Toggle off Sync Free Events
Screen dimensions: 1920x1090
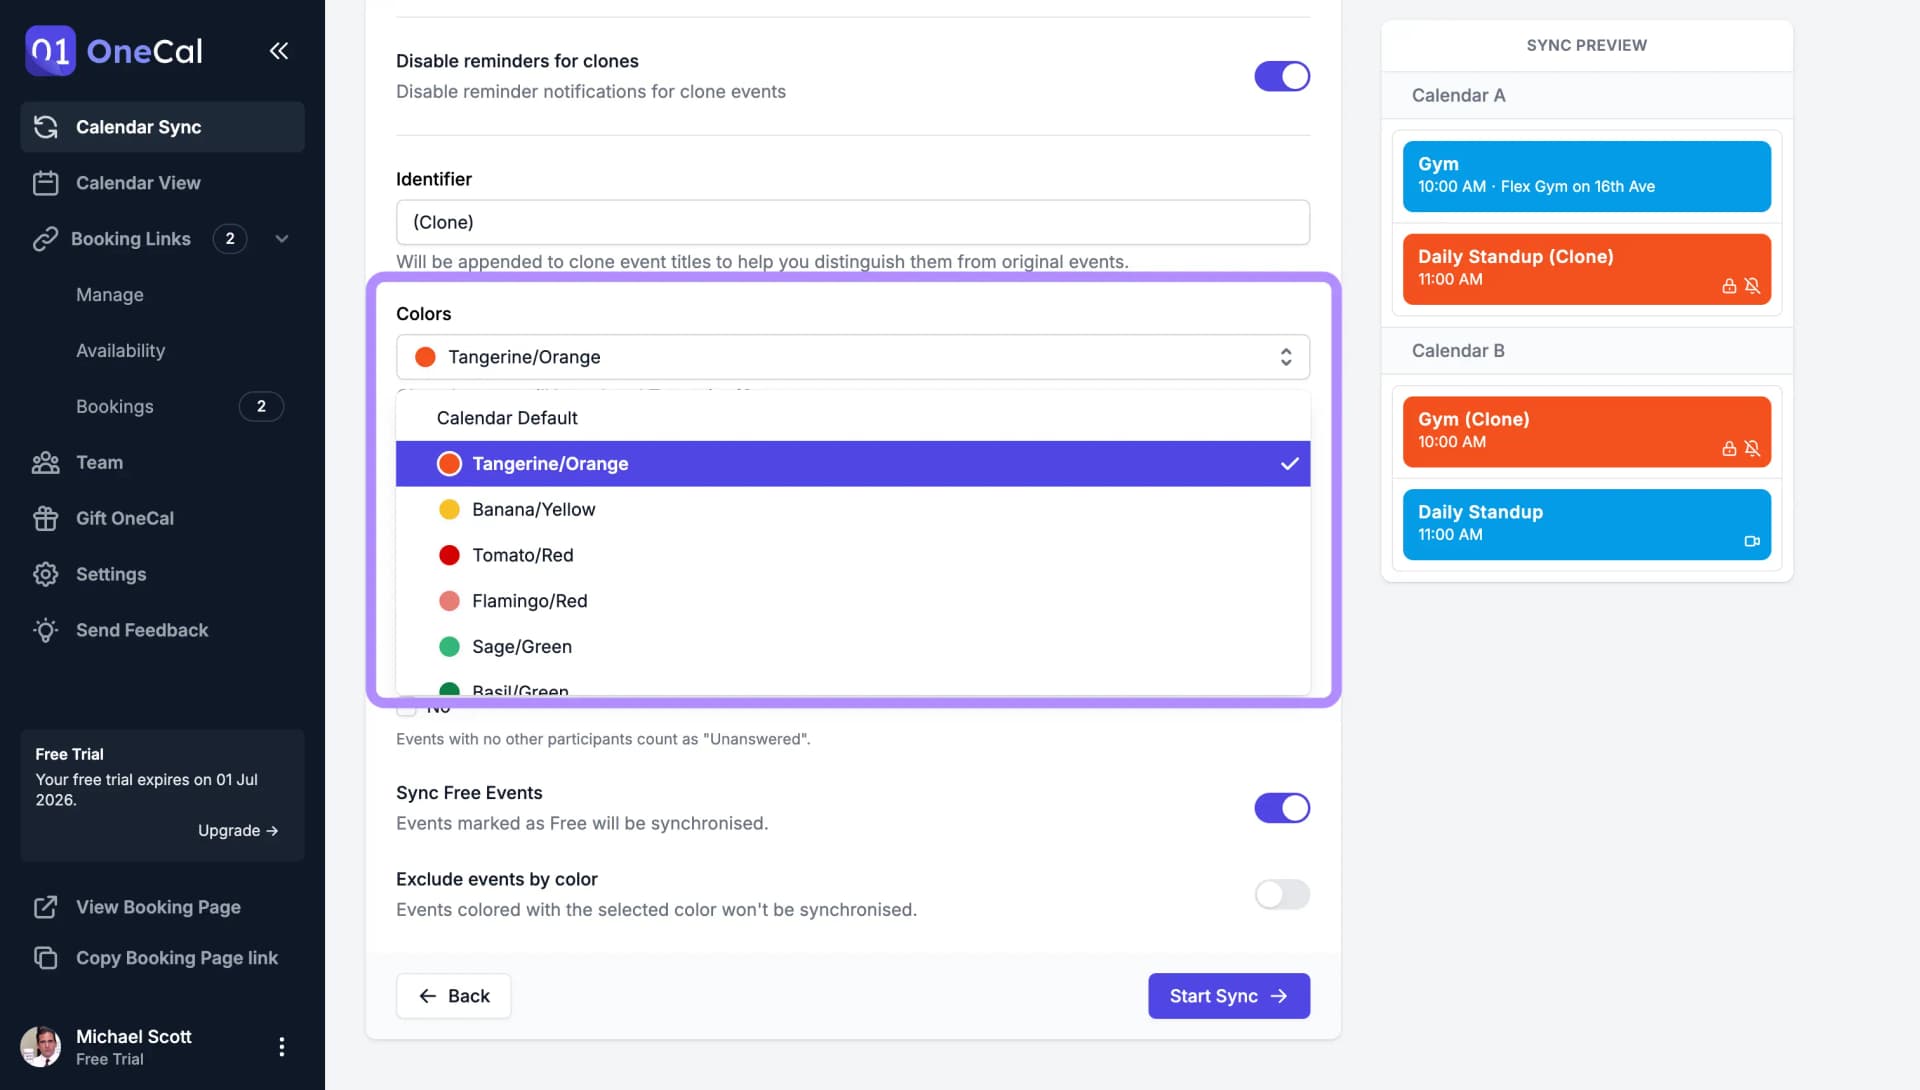point(1282,807)
